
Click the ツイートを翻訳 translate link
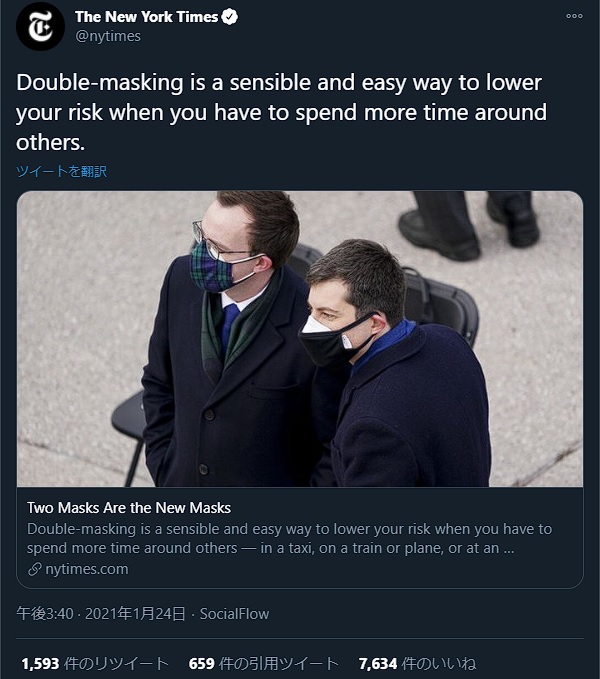pyautogui.click(x=61, y=171)
